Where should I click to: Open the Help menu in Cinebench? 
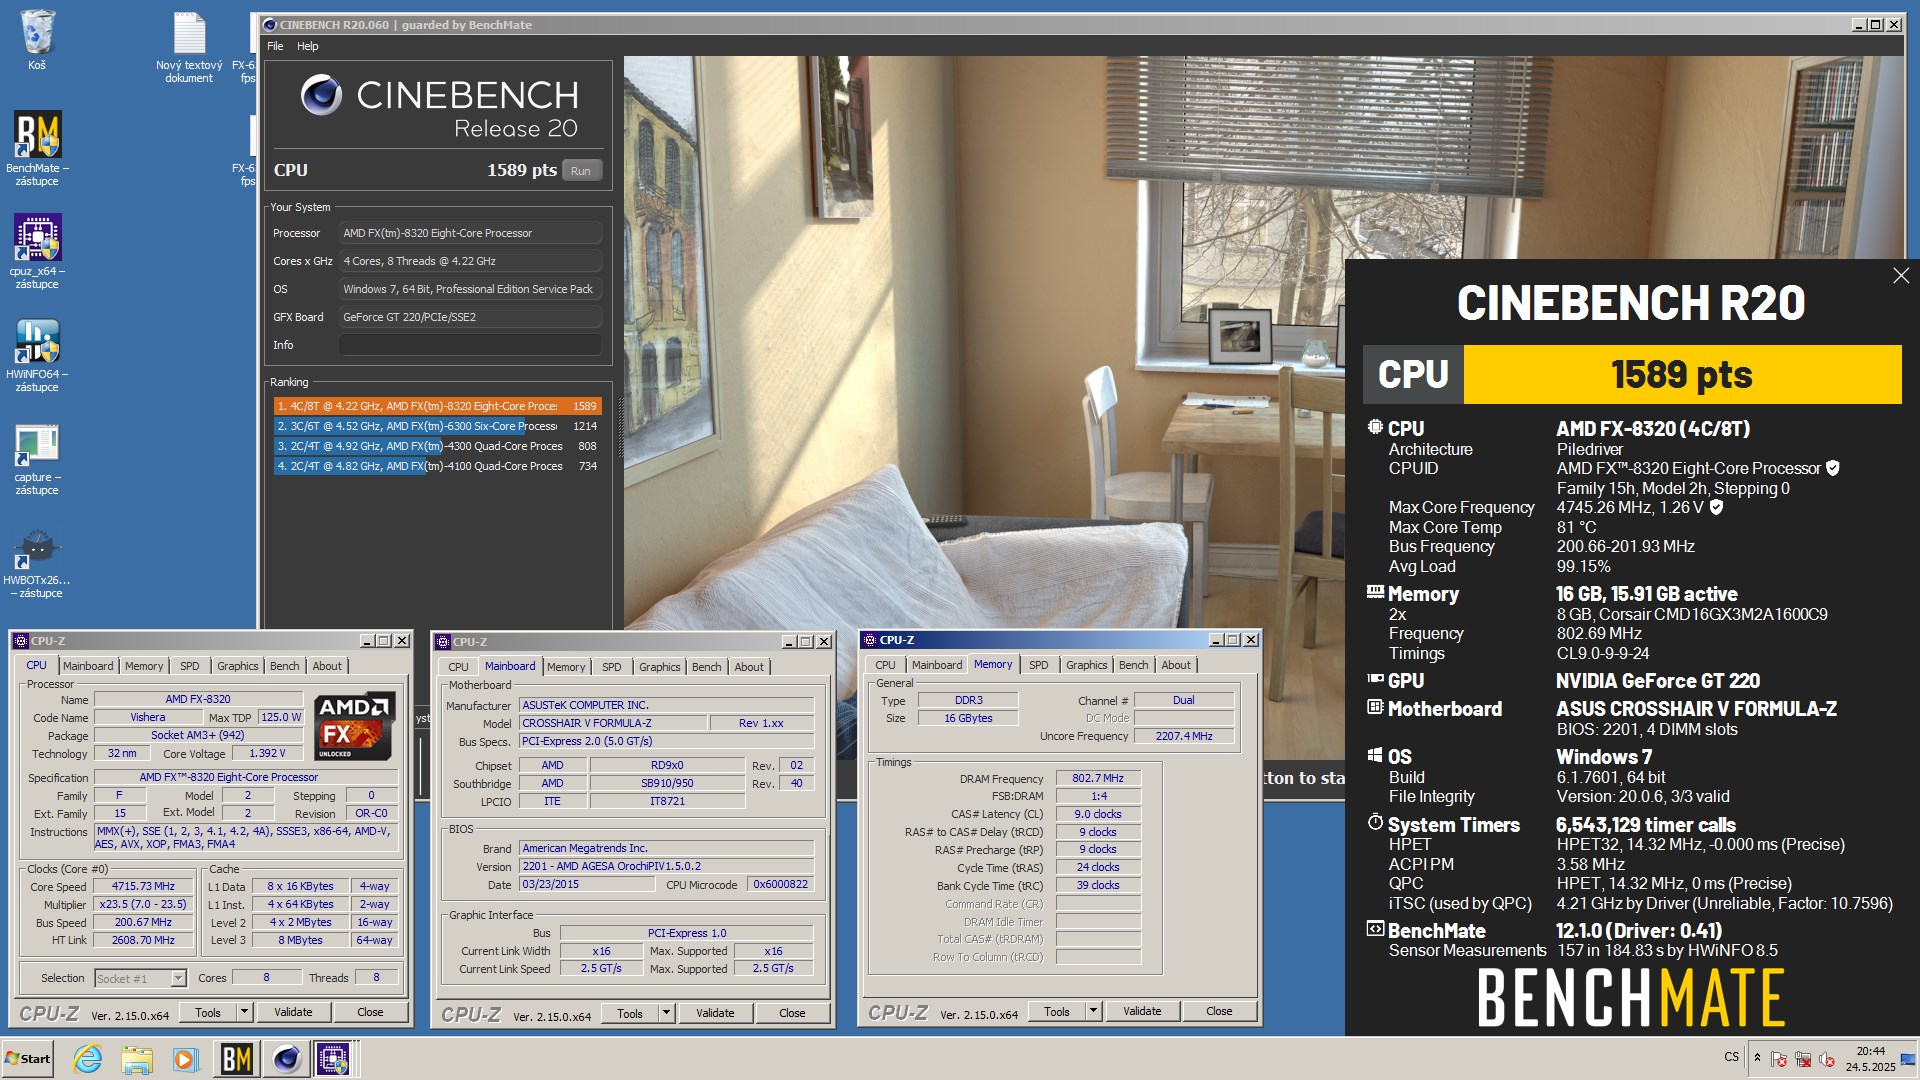(x=308, y=46)
